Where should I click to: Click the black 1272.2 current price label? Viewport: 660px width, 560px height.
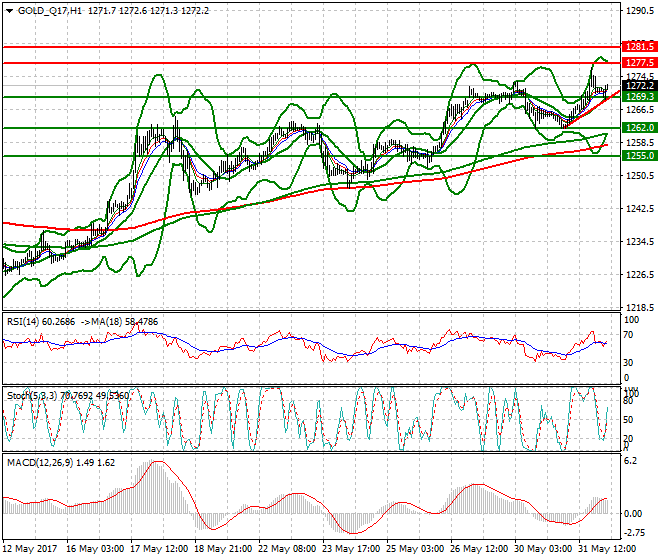[x=639, y=85]
